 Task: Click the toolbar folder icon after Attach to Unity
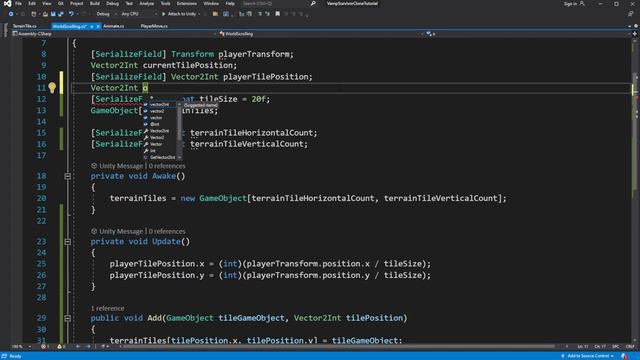[x=215, y=14]
